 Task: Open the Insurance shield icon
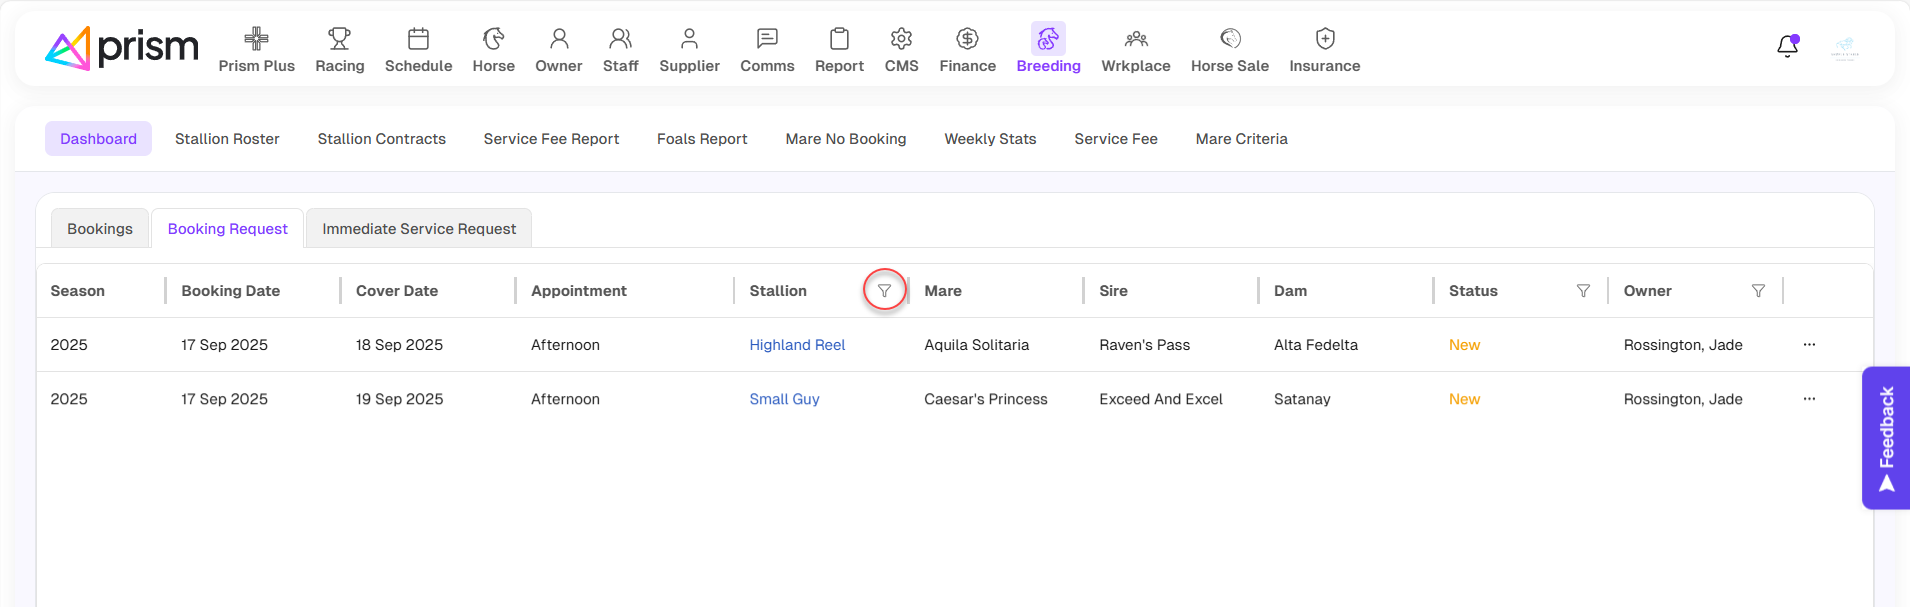click(x=1324, y=39)
